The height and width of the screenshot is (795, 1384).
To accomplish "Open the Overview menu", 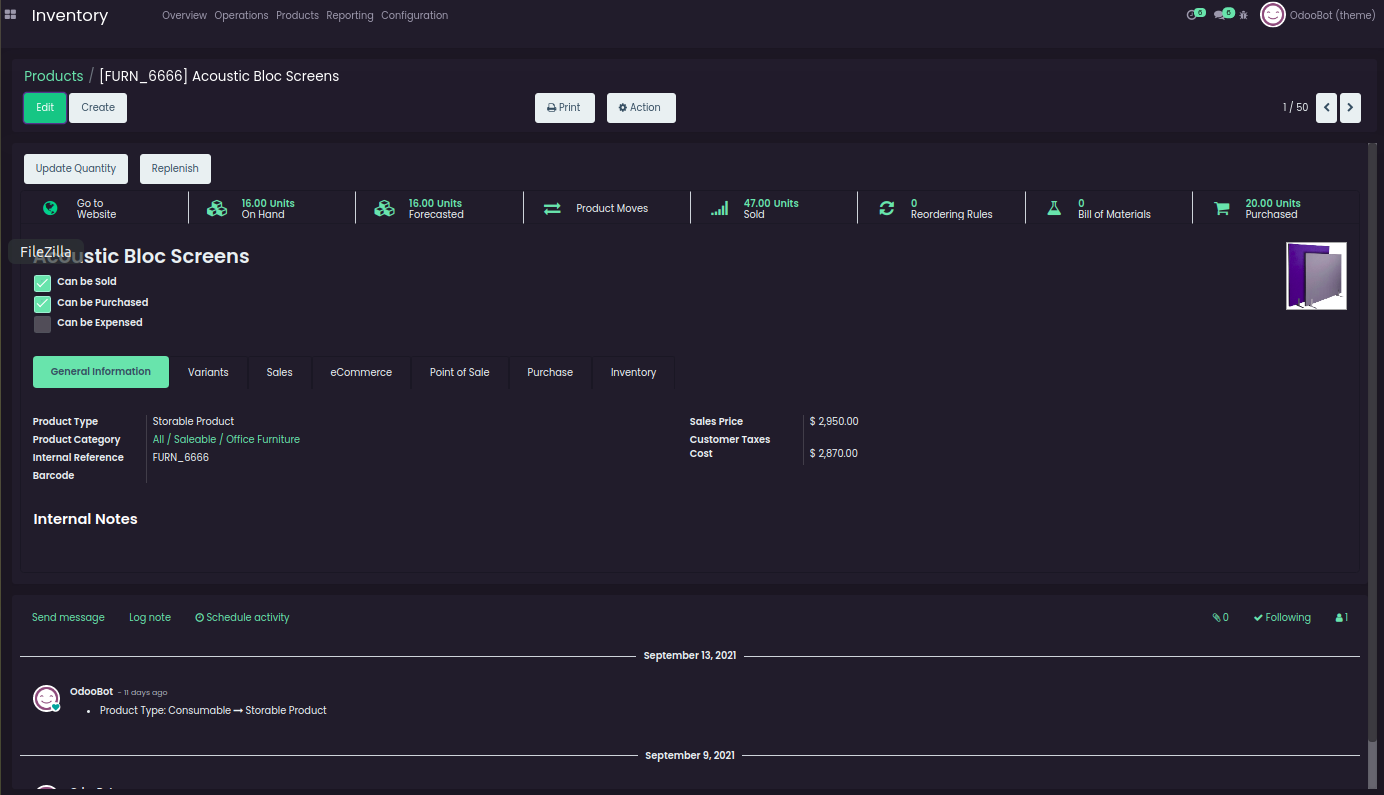I will click(x=184, y=15).
